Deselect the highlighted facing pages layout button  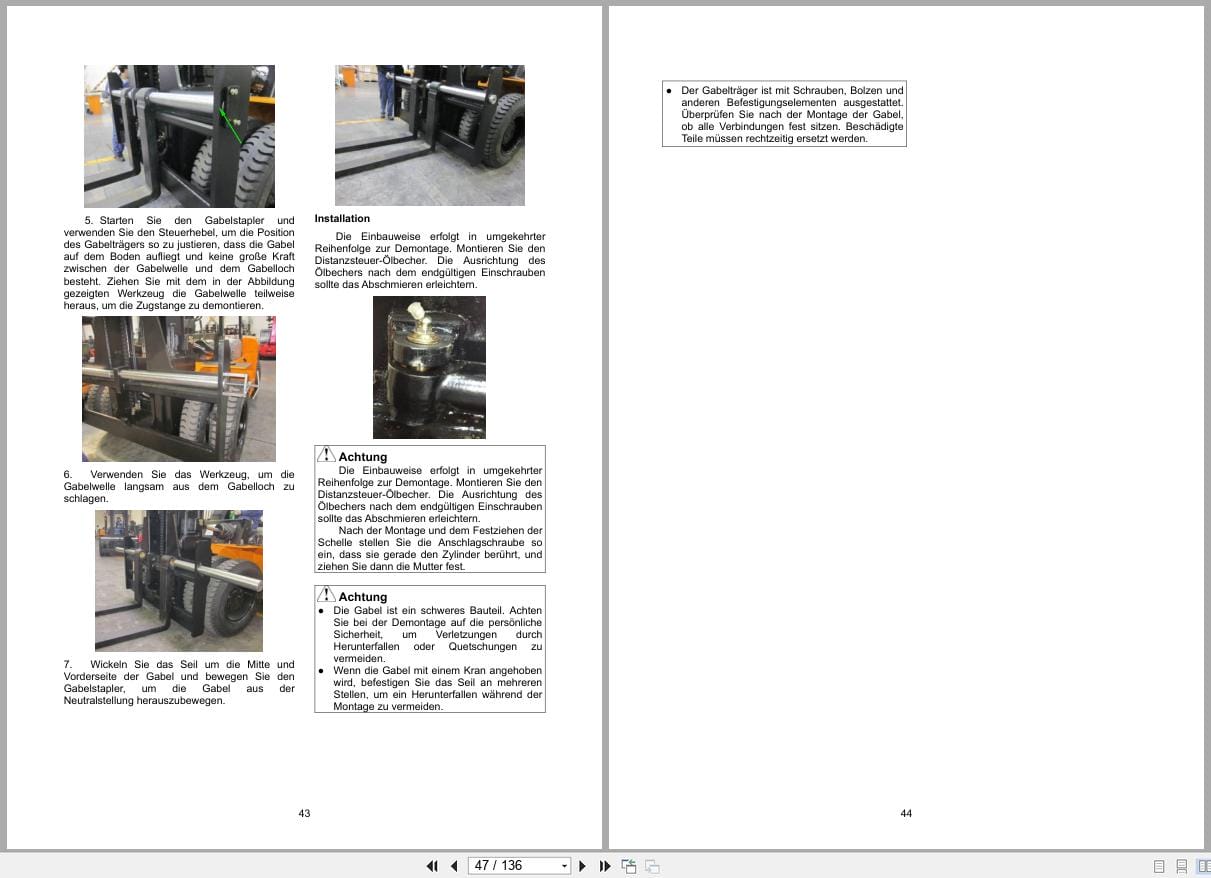click(x=1204, y=865)
